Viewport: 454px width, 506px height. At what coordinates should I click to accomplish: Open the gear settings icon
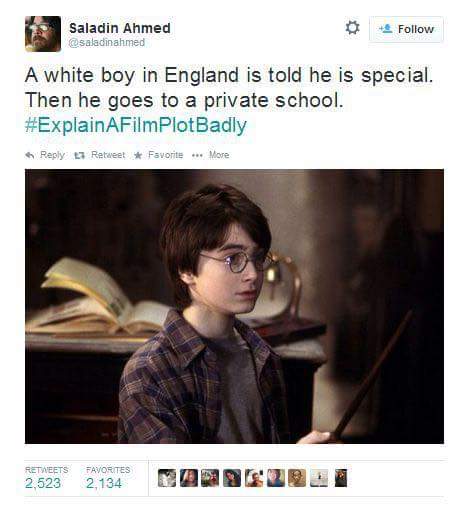pyautogui.click(x=352, y=28)
